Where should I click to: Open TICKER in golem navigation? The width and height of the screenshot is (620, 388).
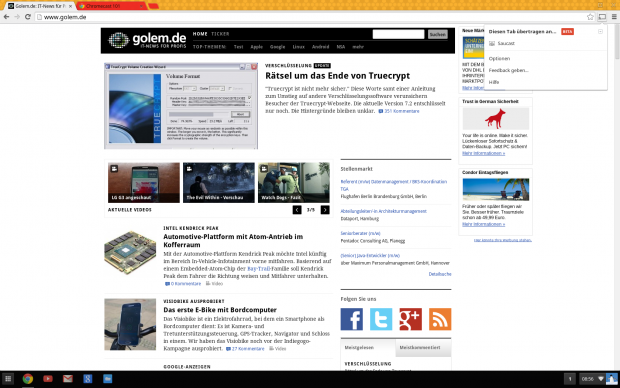[220, 34]
